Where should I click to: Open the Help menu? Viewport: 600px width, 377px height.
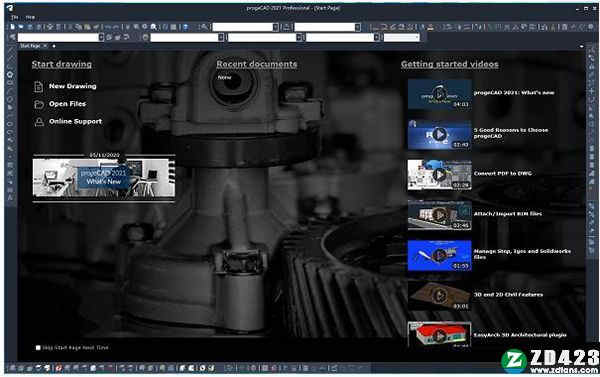(x=30, y=17)
